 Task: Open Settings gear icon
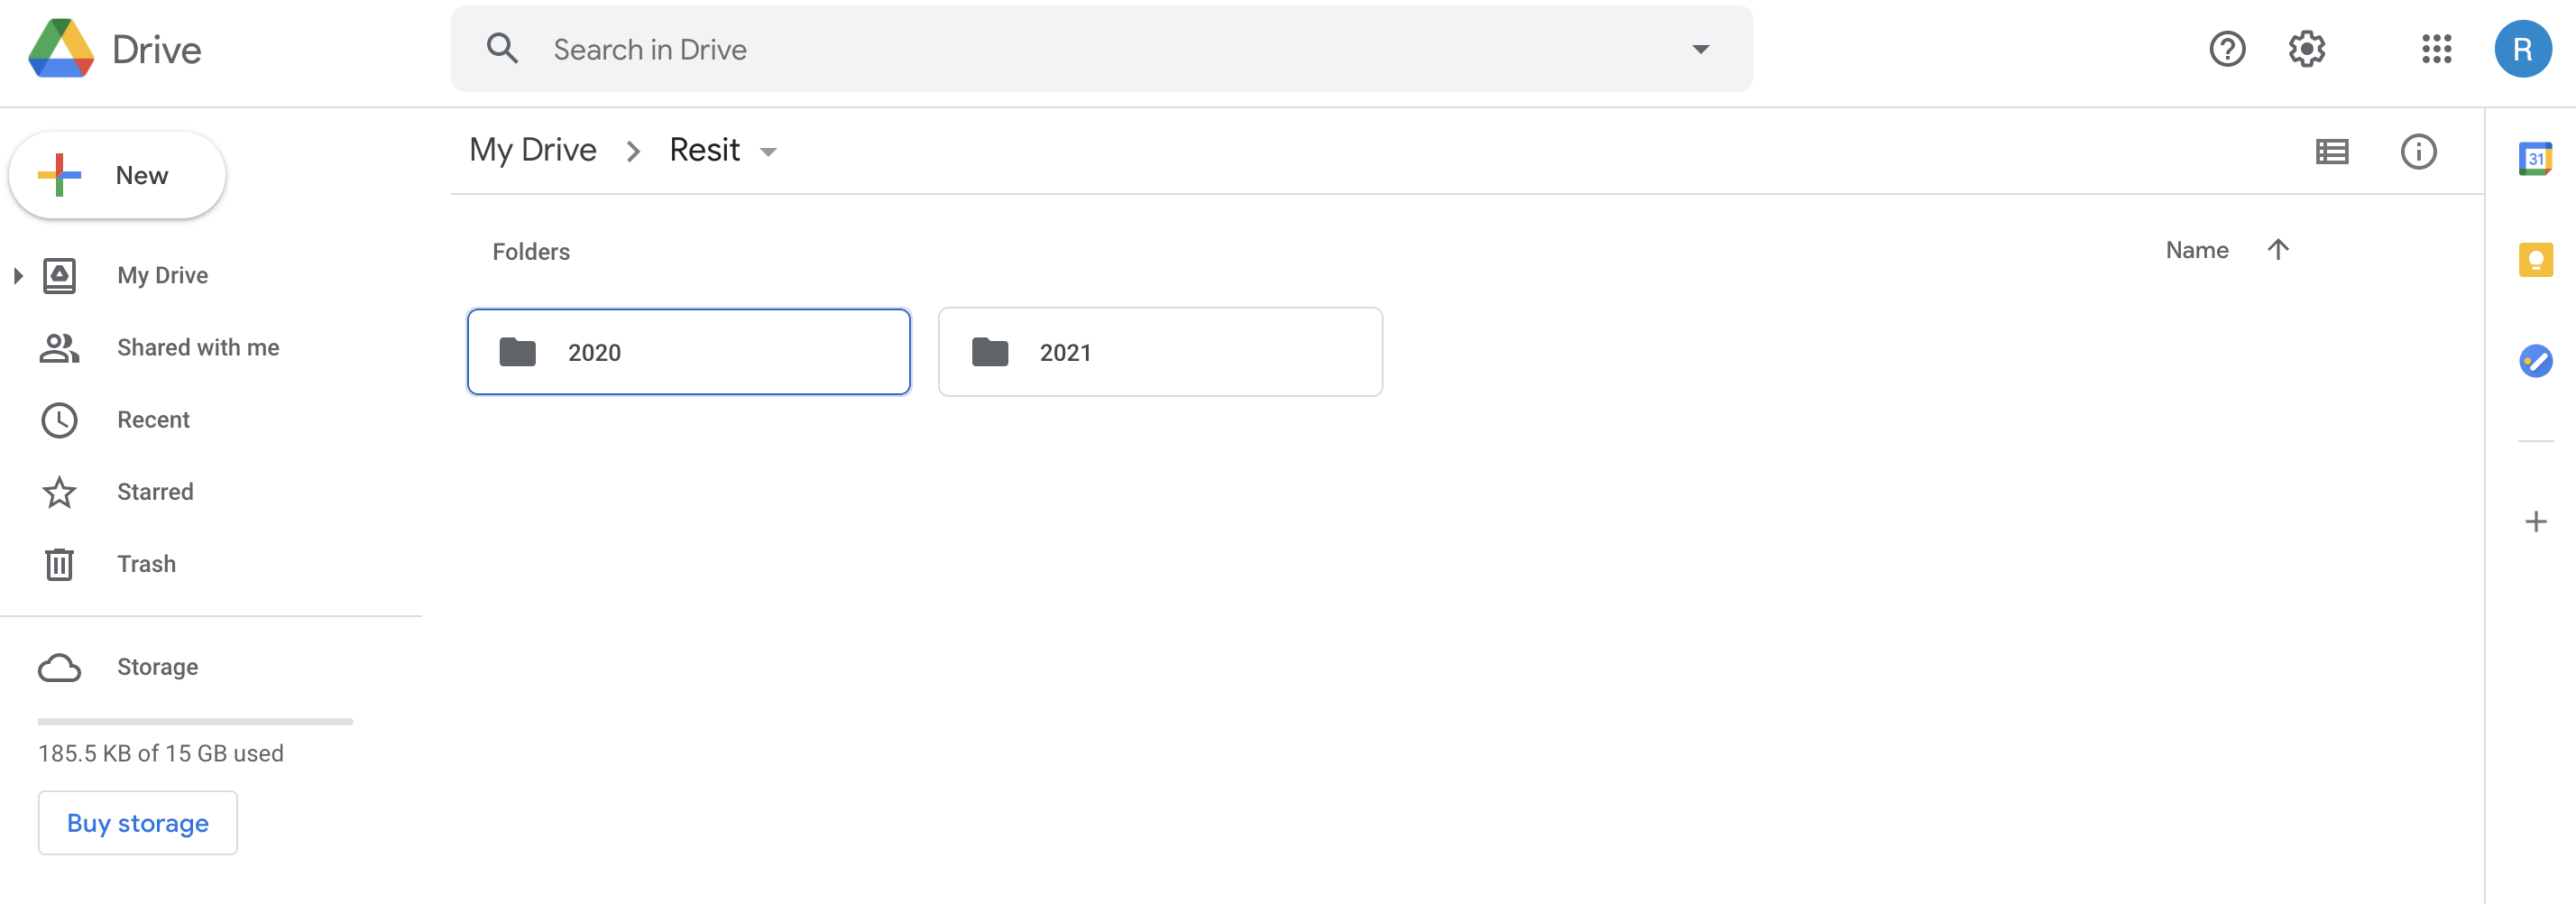pyautogui.click(x=2306, y=49)
